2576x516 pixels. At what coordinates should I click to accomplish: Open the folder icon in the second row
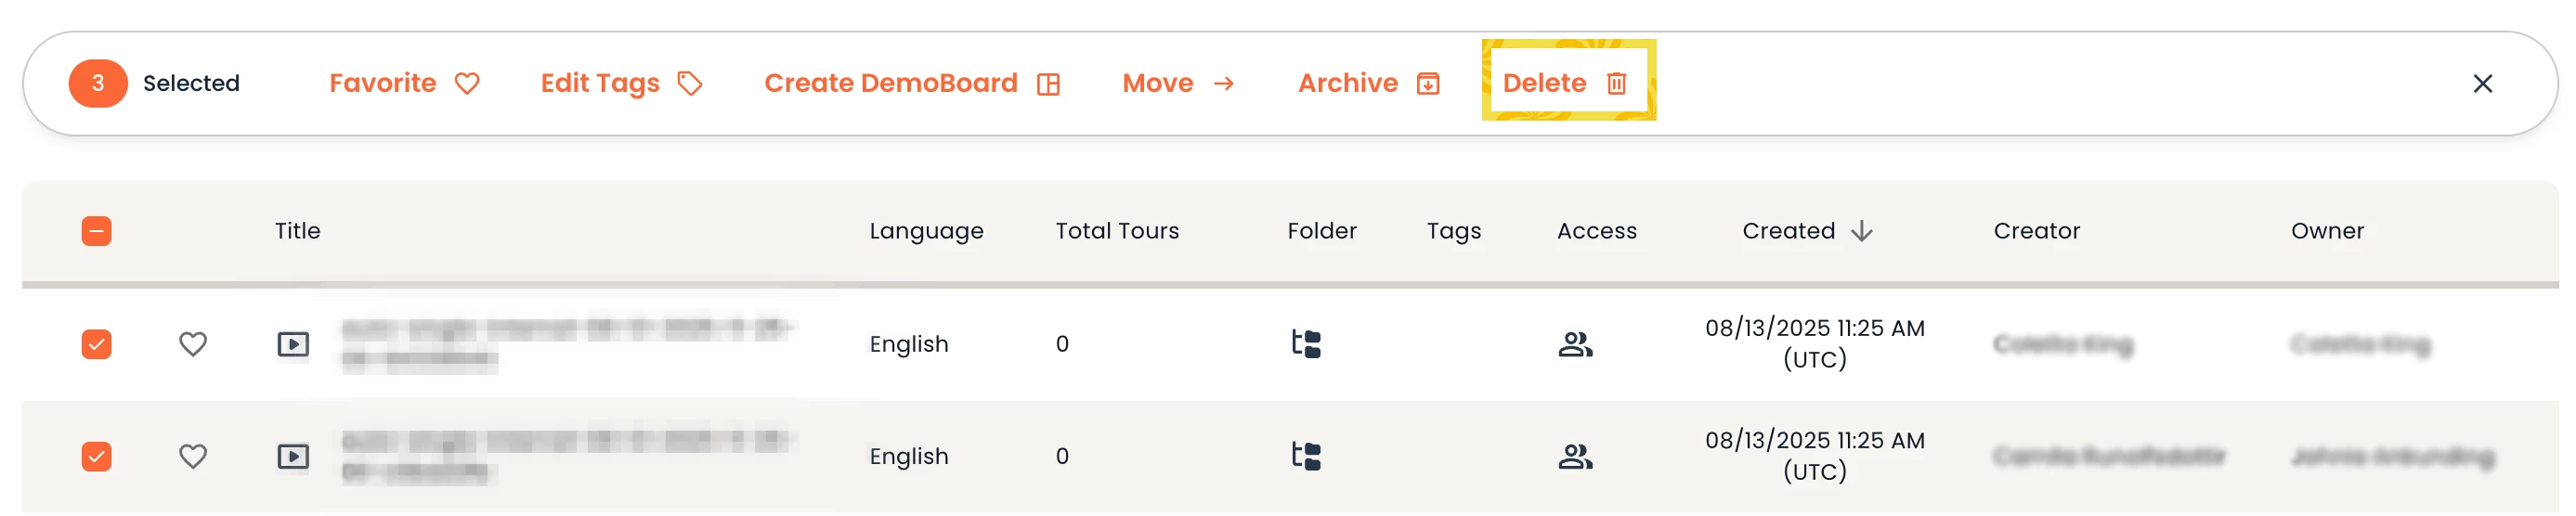pyautogui.click(x=1306, y=456)
